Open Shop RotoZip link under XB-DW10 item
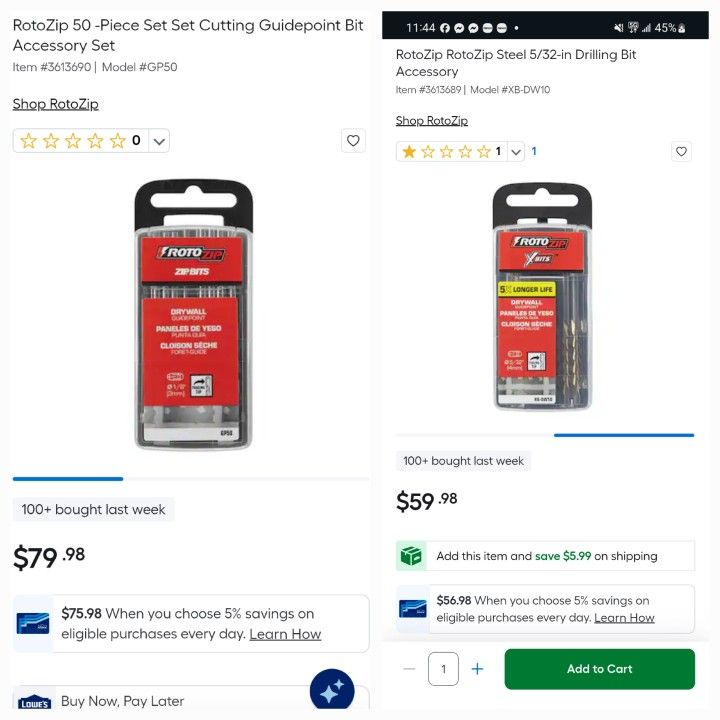The height and width of the screenshot is (720, 720). click(x=432, y=121)
